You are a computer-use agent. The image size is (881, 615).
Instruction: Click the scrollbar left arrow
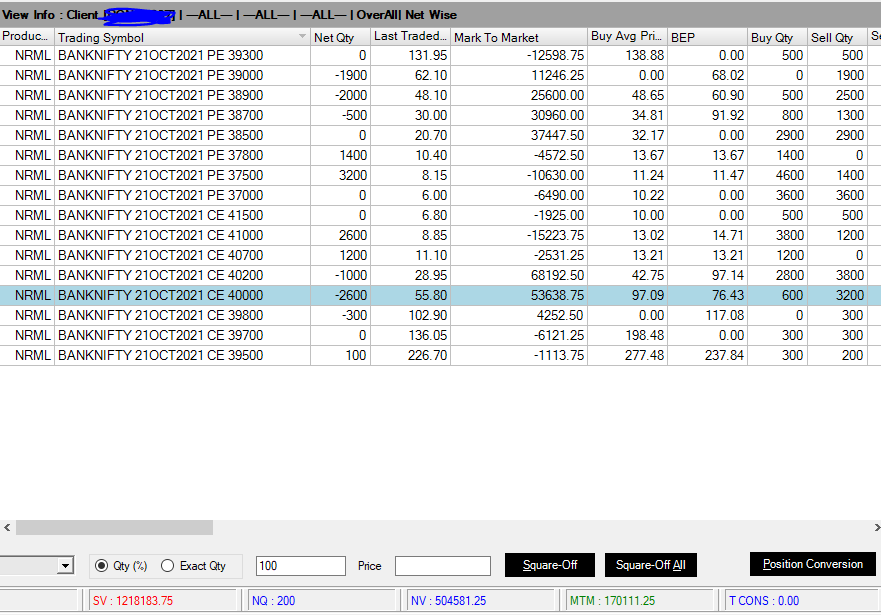click(x=7, y=527)
